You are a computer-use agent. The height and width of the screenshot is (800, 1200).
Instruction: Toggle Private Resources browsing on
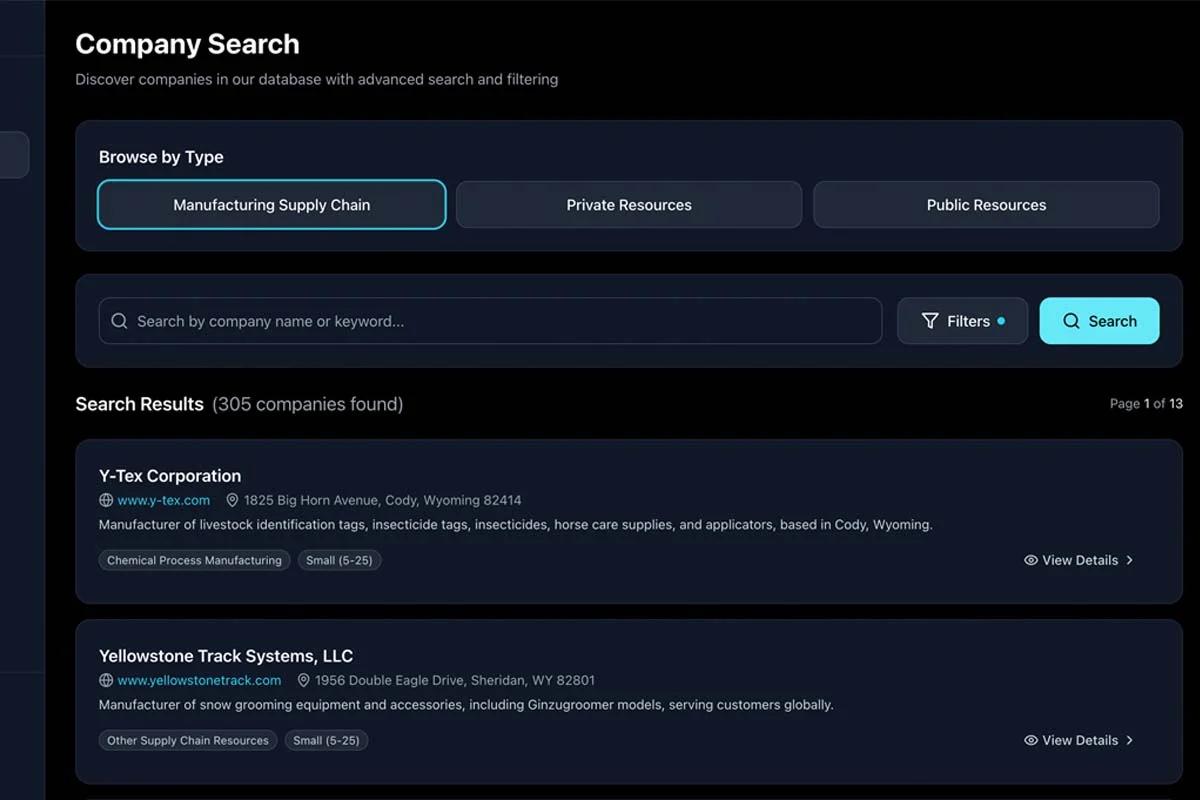coord(628,204)
